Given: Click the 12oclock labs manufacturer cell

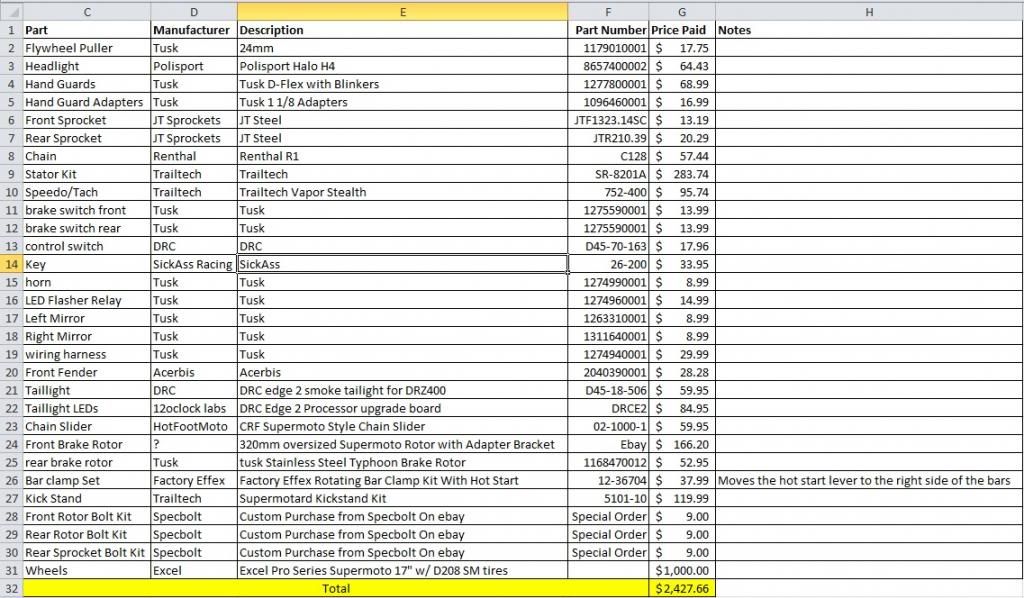Looking at the screenshot, I should pyautogui.click(x=193, y=408).
